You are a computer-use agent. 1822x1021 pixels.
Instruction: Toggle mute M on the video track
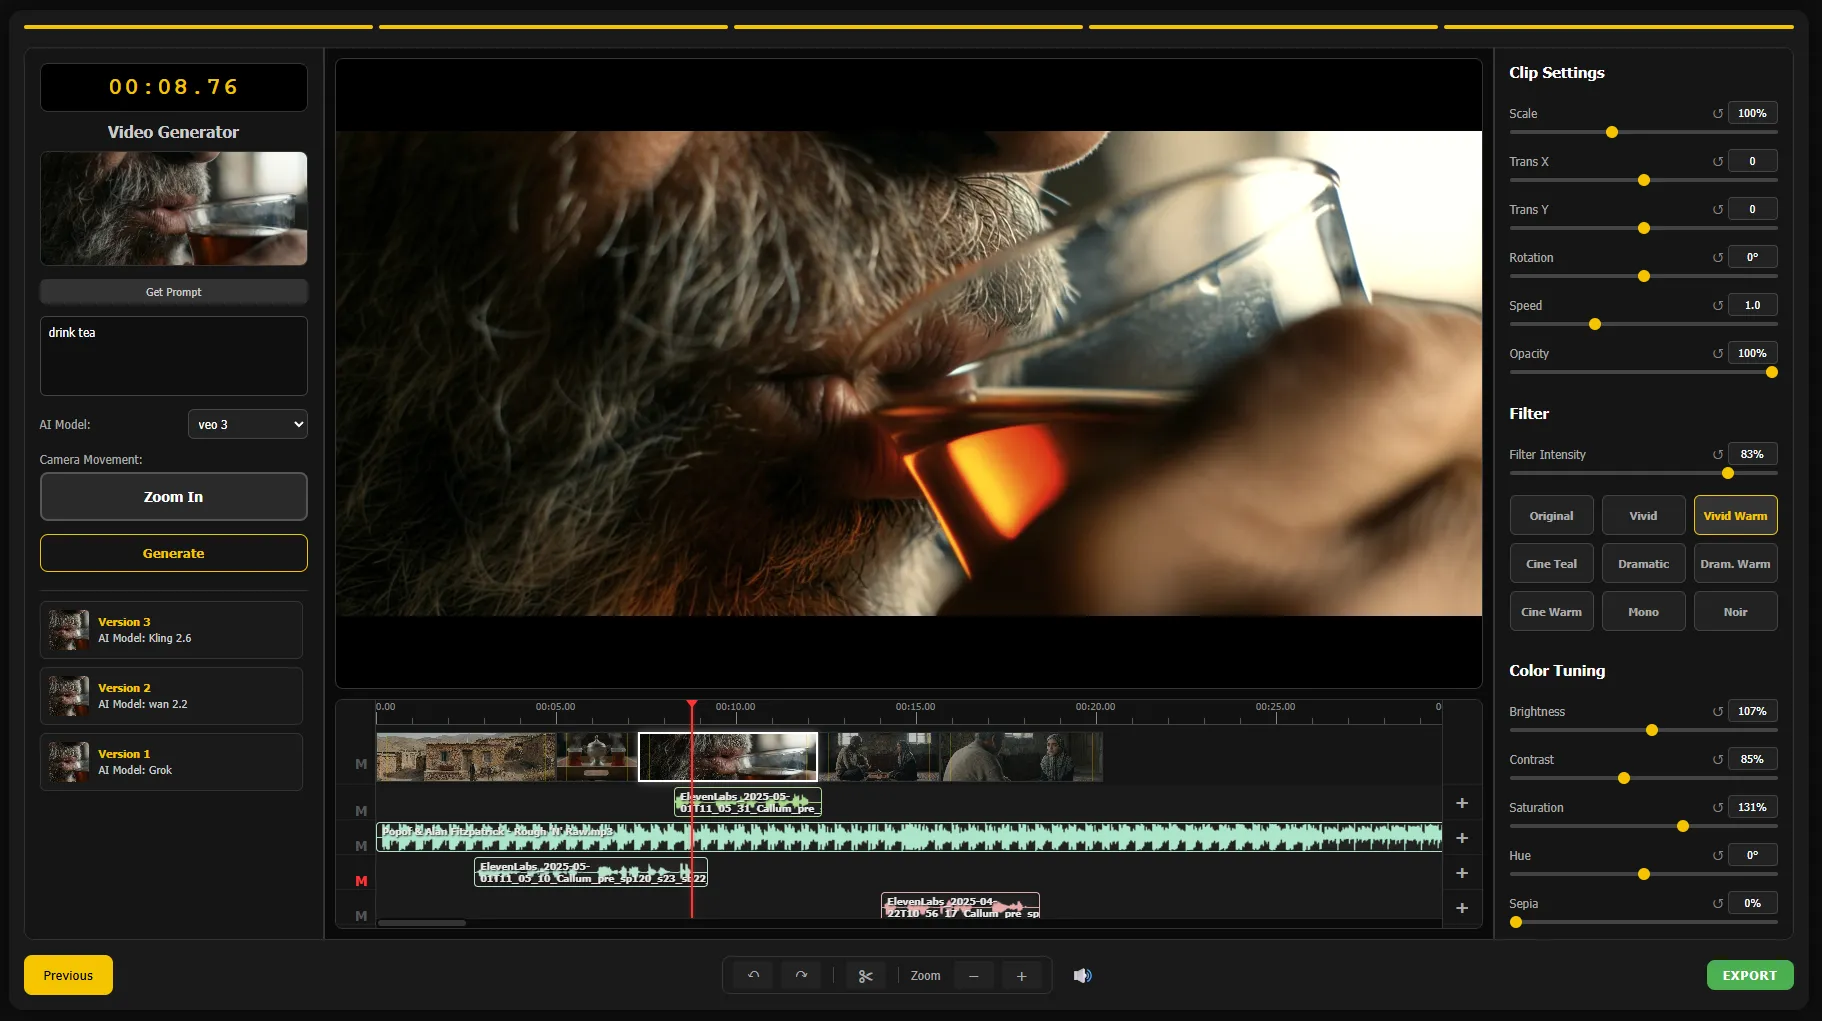361,764
